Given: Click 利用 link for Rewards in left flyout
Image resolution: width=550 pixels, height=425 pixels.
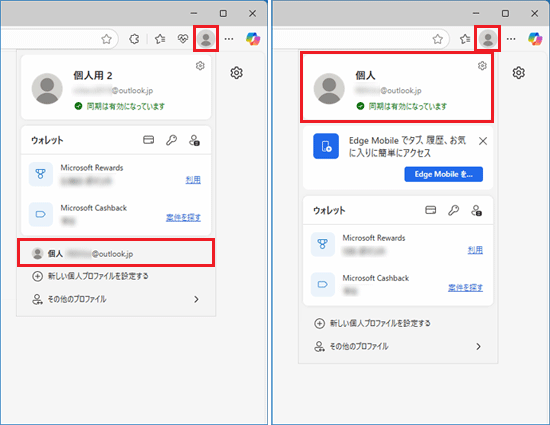Looking at the screenshot, I should pos(193,180).
